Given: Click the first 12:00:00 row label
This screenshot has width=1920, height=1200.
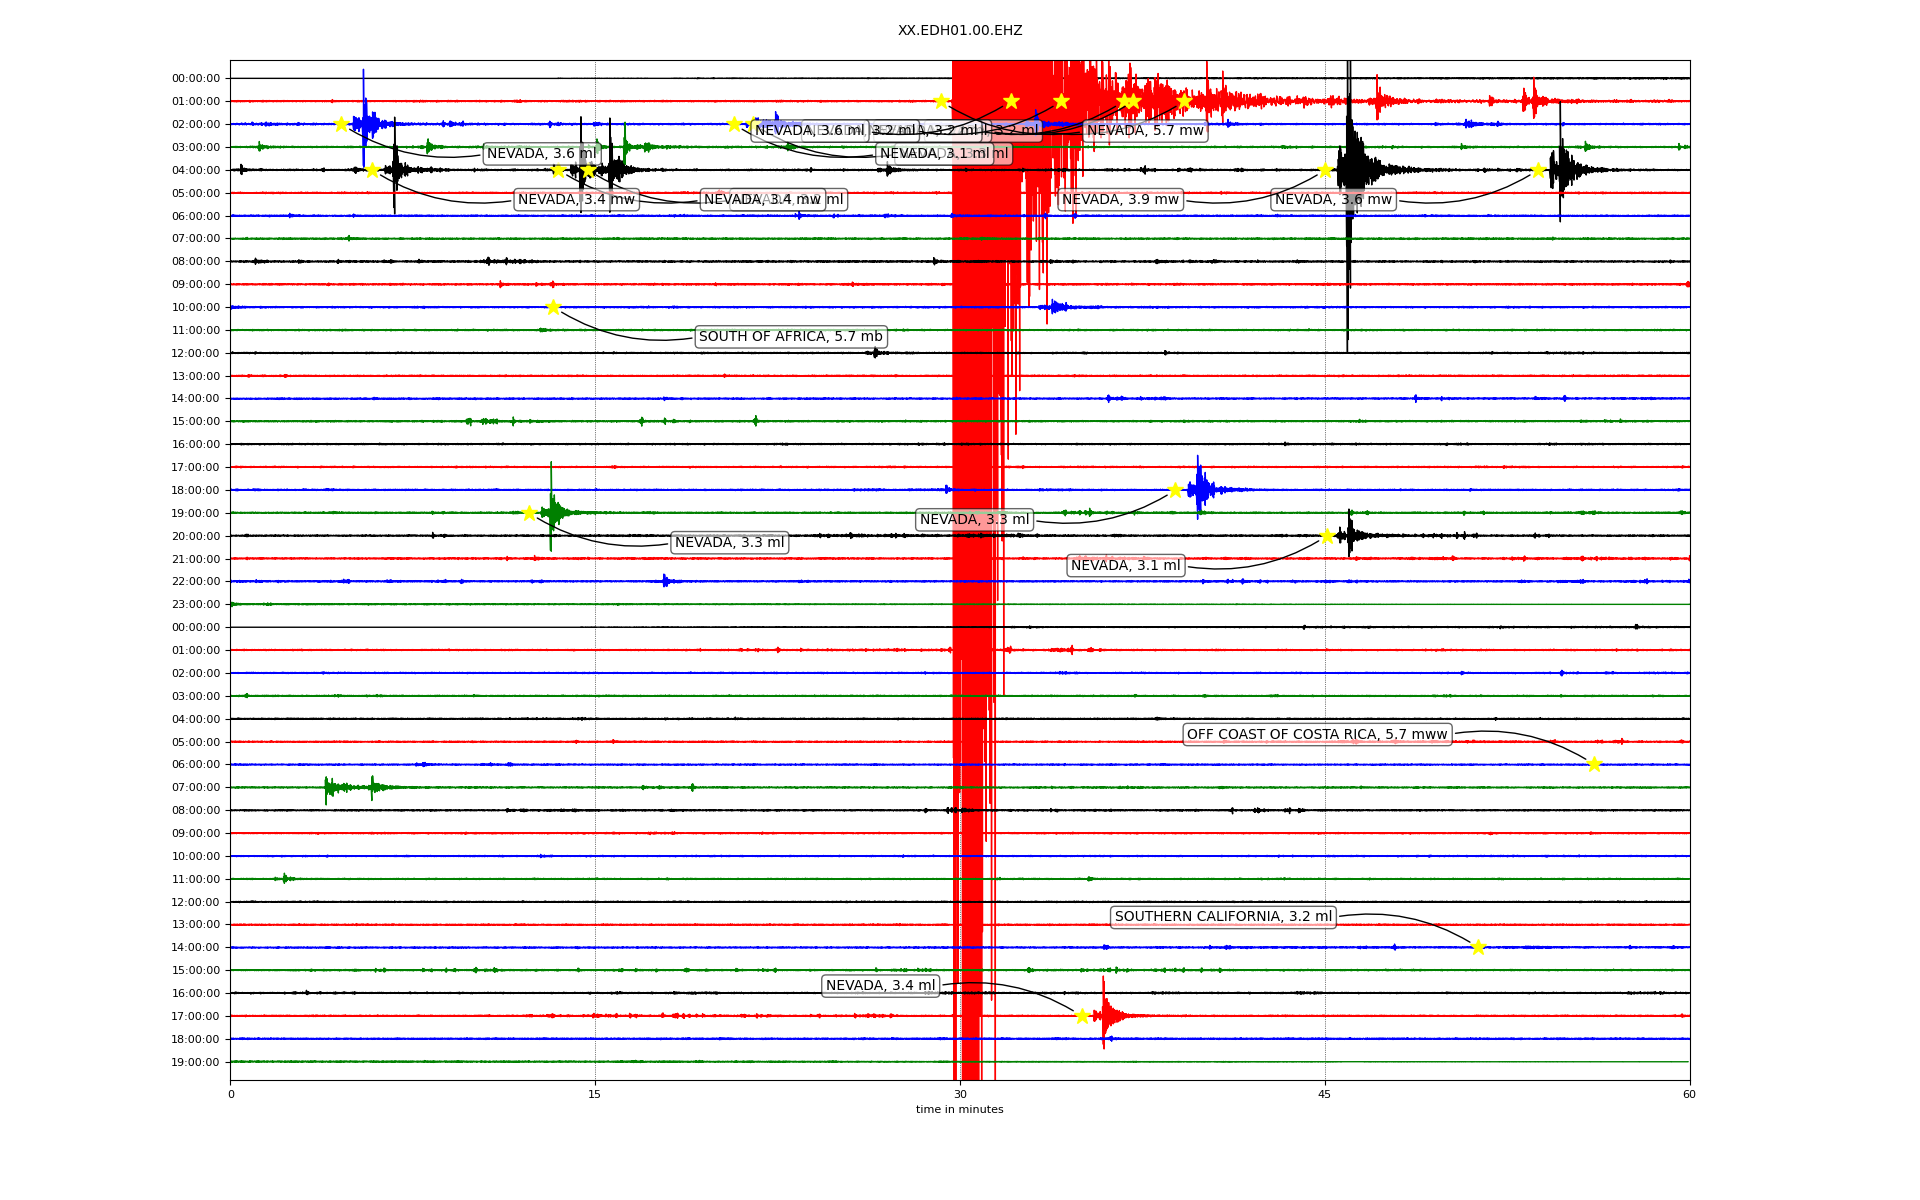Looking at the screenshot, I should [196, 353].
